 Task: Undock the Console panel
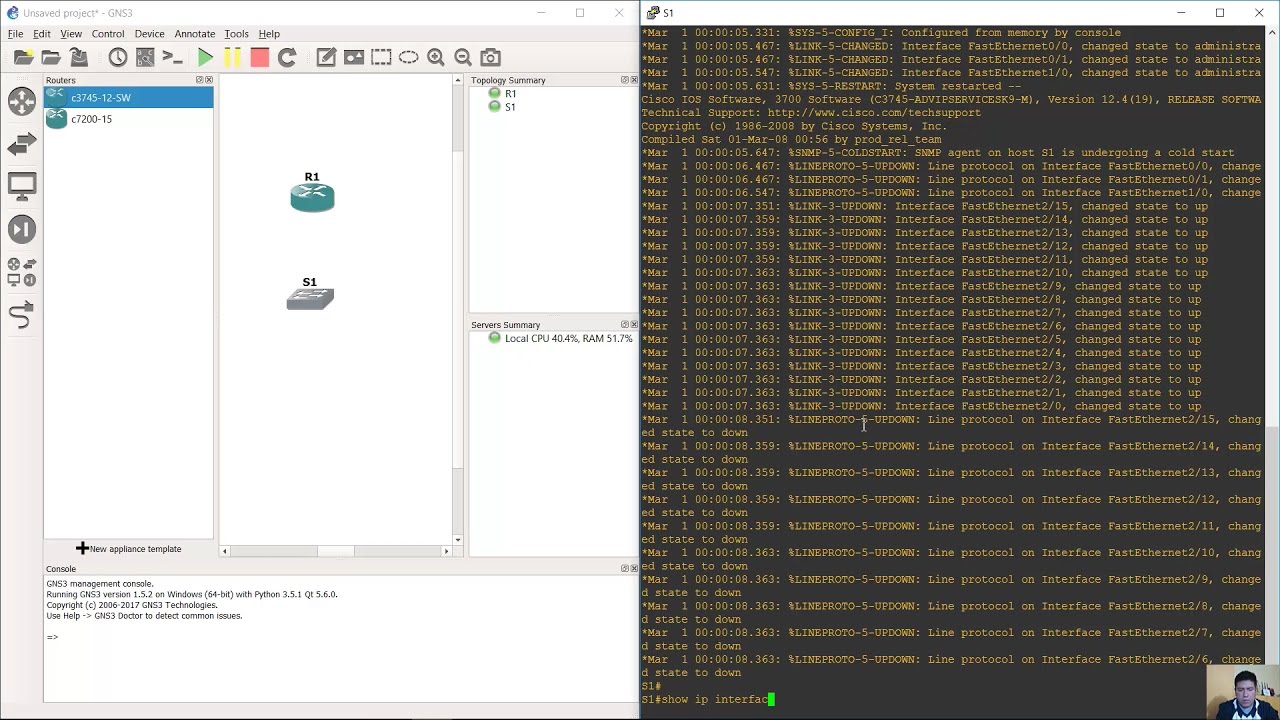[x=625, y=569]
